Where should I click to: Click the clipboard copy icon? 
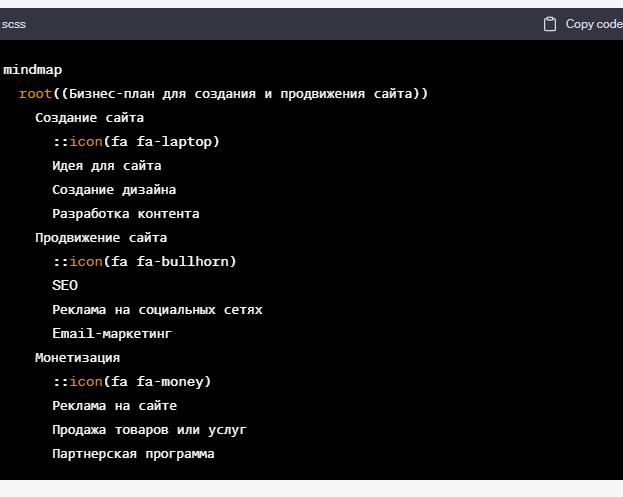(549, 24)
